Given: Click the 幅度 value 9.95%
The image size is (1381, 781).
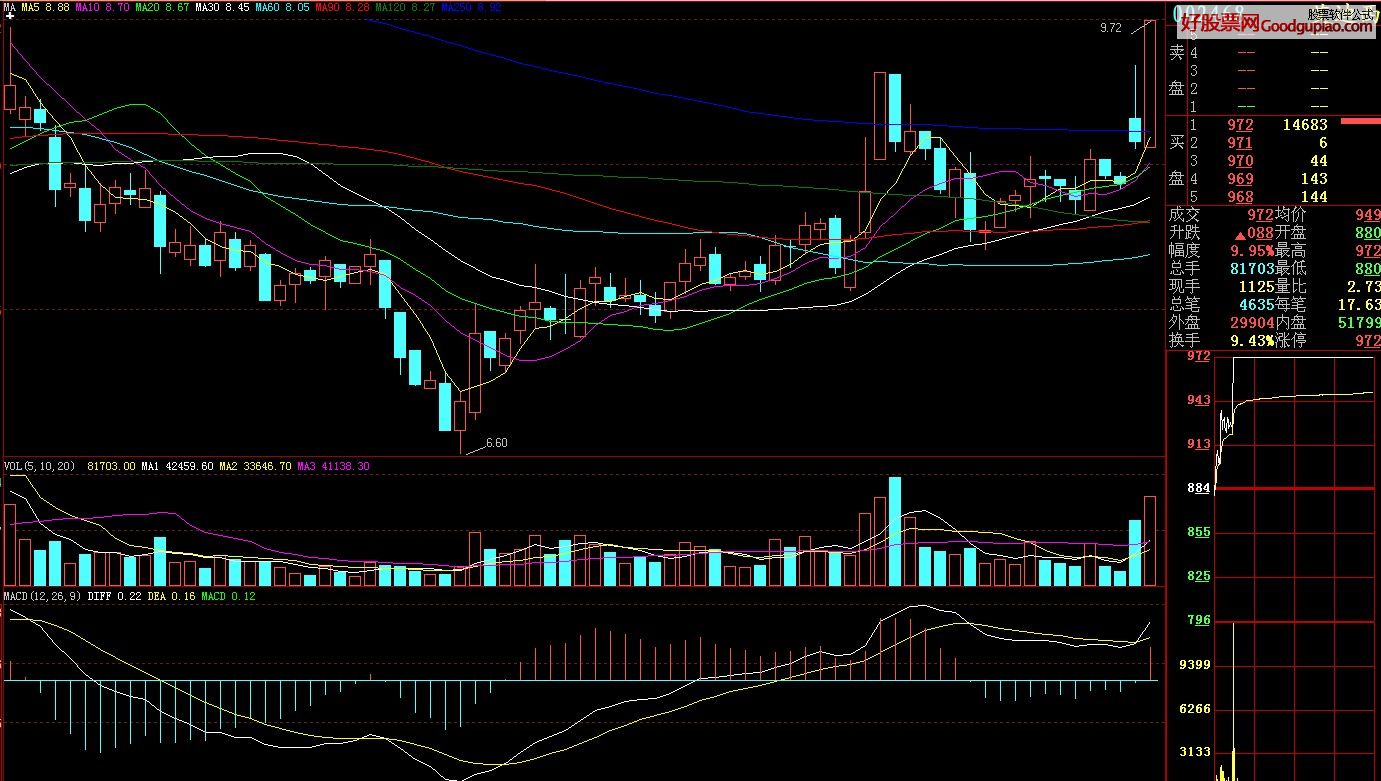Looking at the screenshot, I should (1252, 250).
